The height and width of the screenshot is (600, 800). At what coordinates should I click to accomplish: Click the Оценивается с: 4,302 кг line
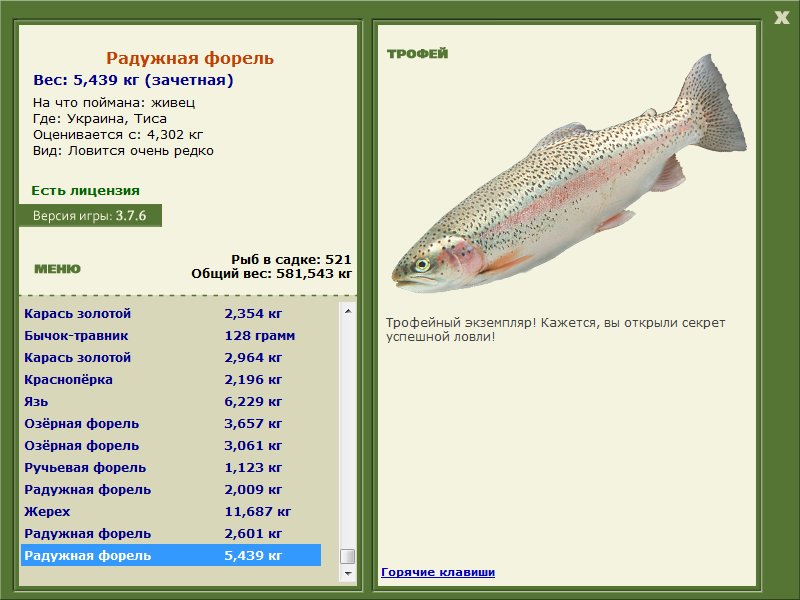(x=118, y=135)
